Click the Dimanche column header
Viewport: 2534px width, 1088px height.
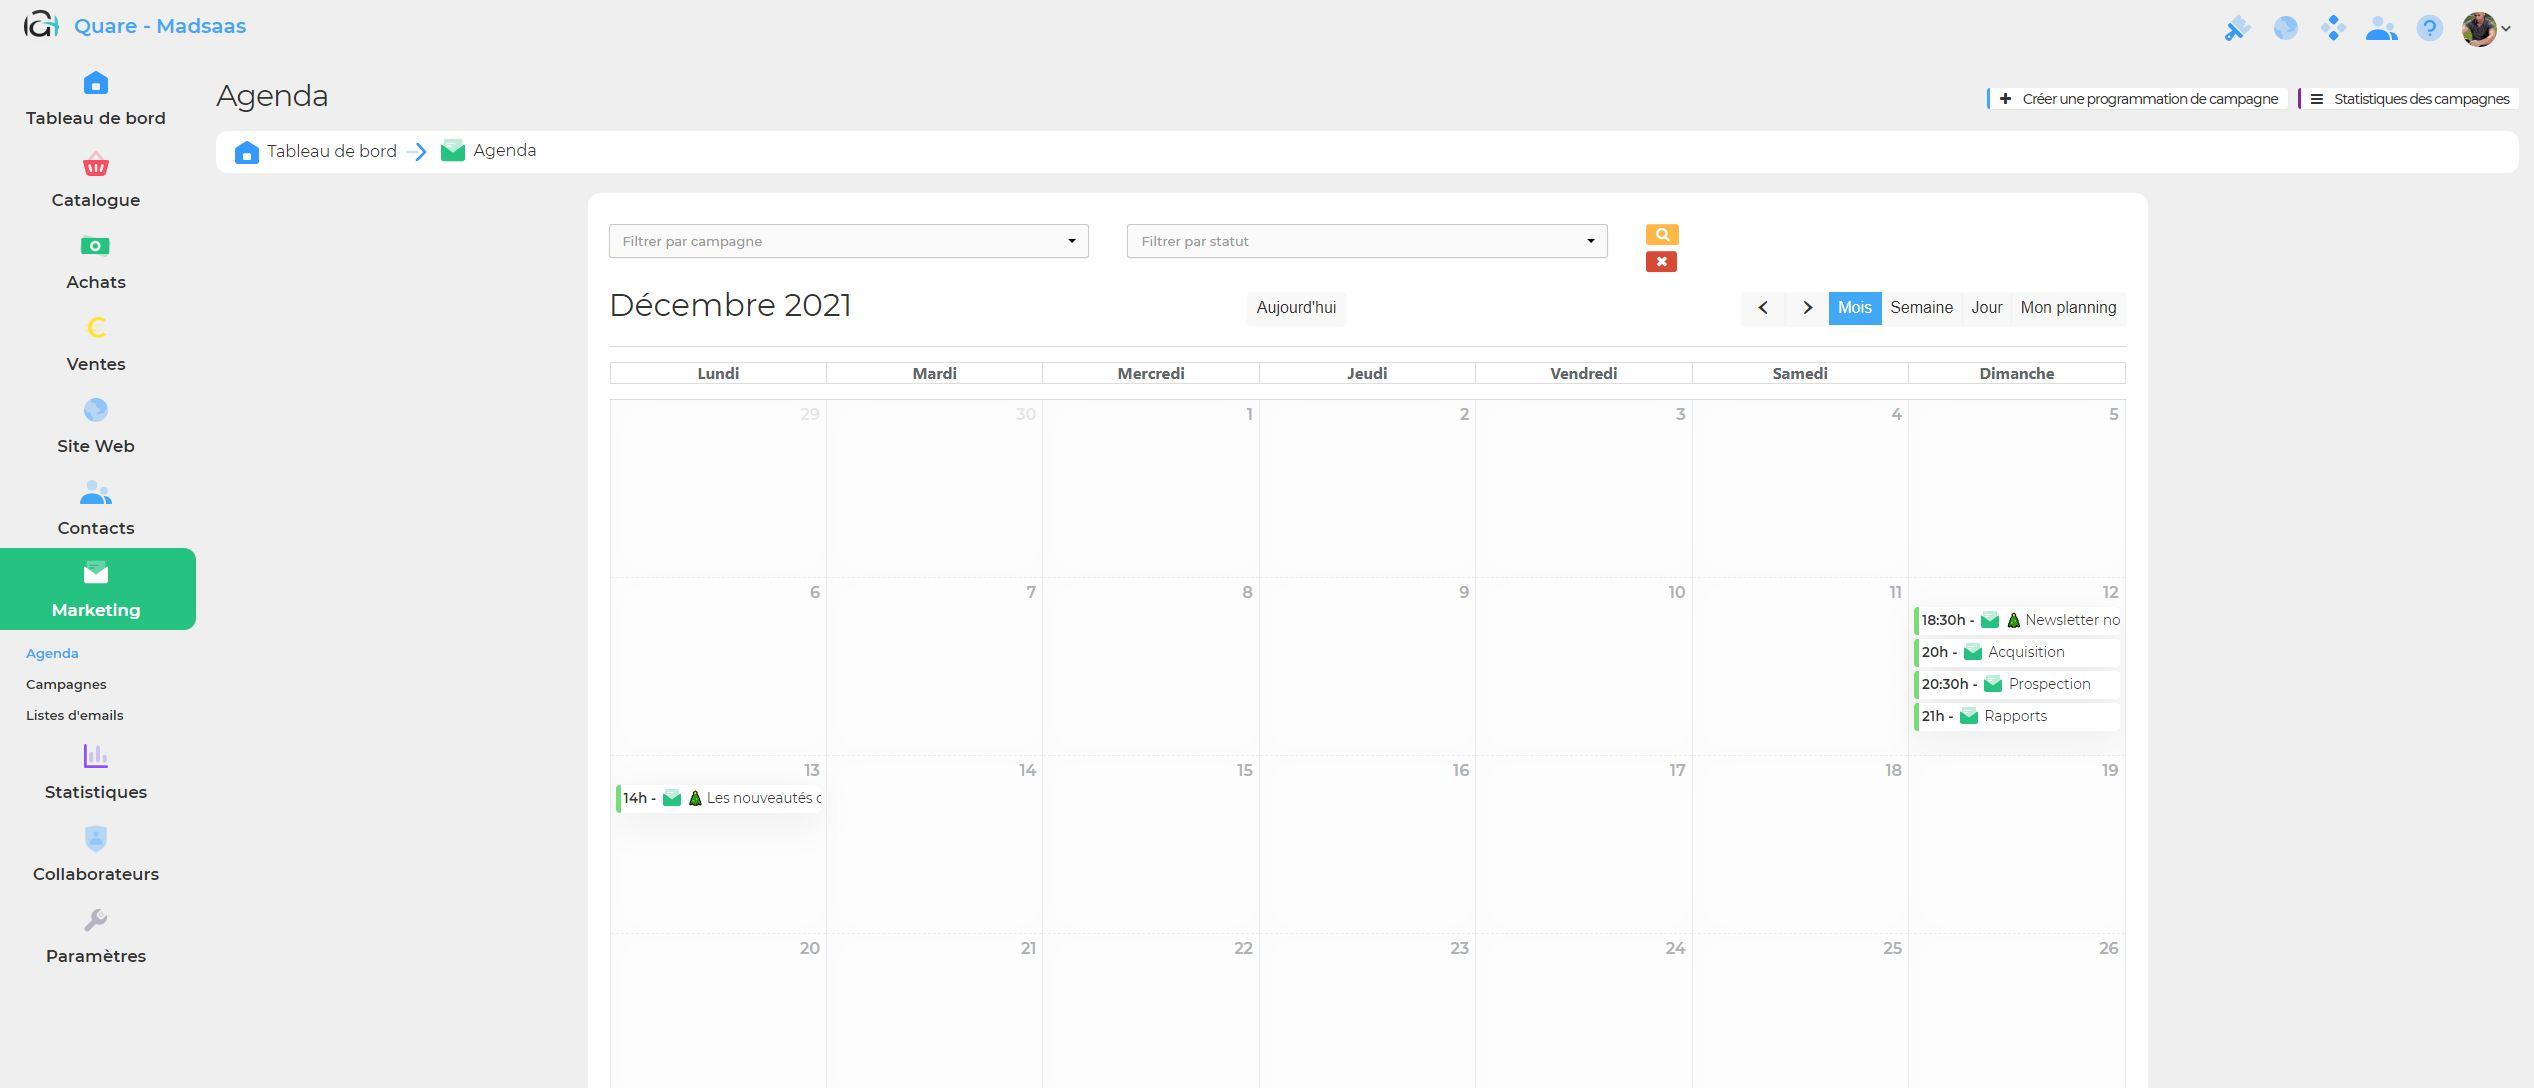[2016, 373]
